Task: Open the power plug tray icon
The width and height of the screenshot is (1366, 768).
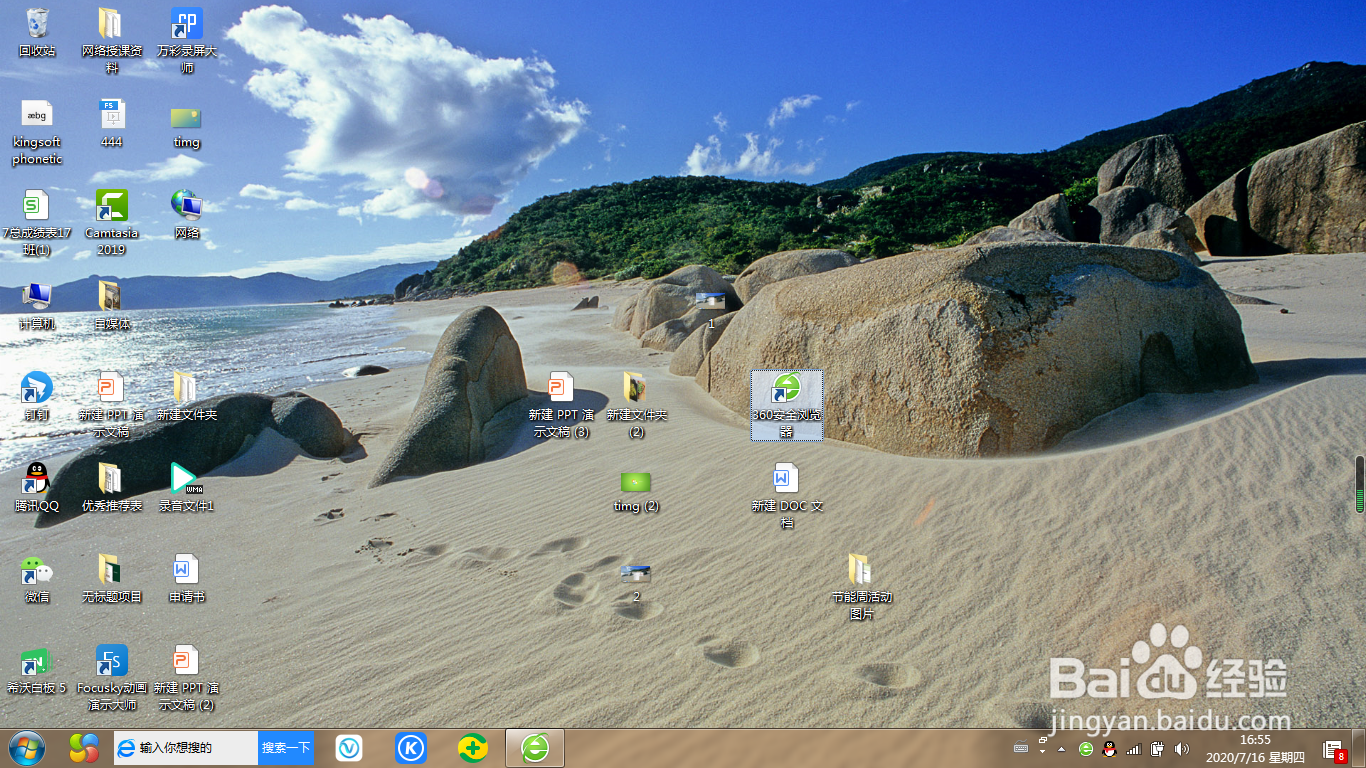Action: [x=1157, y=748]
